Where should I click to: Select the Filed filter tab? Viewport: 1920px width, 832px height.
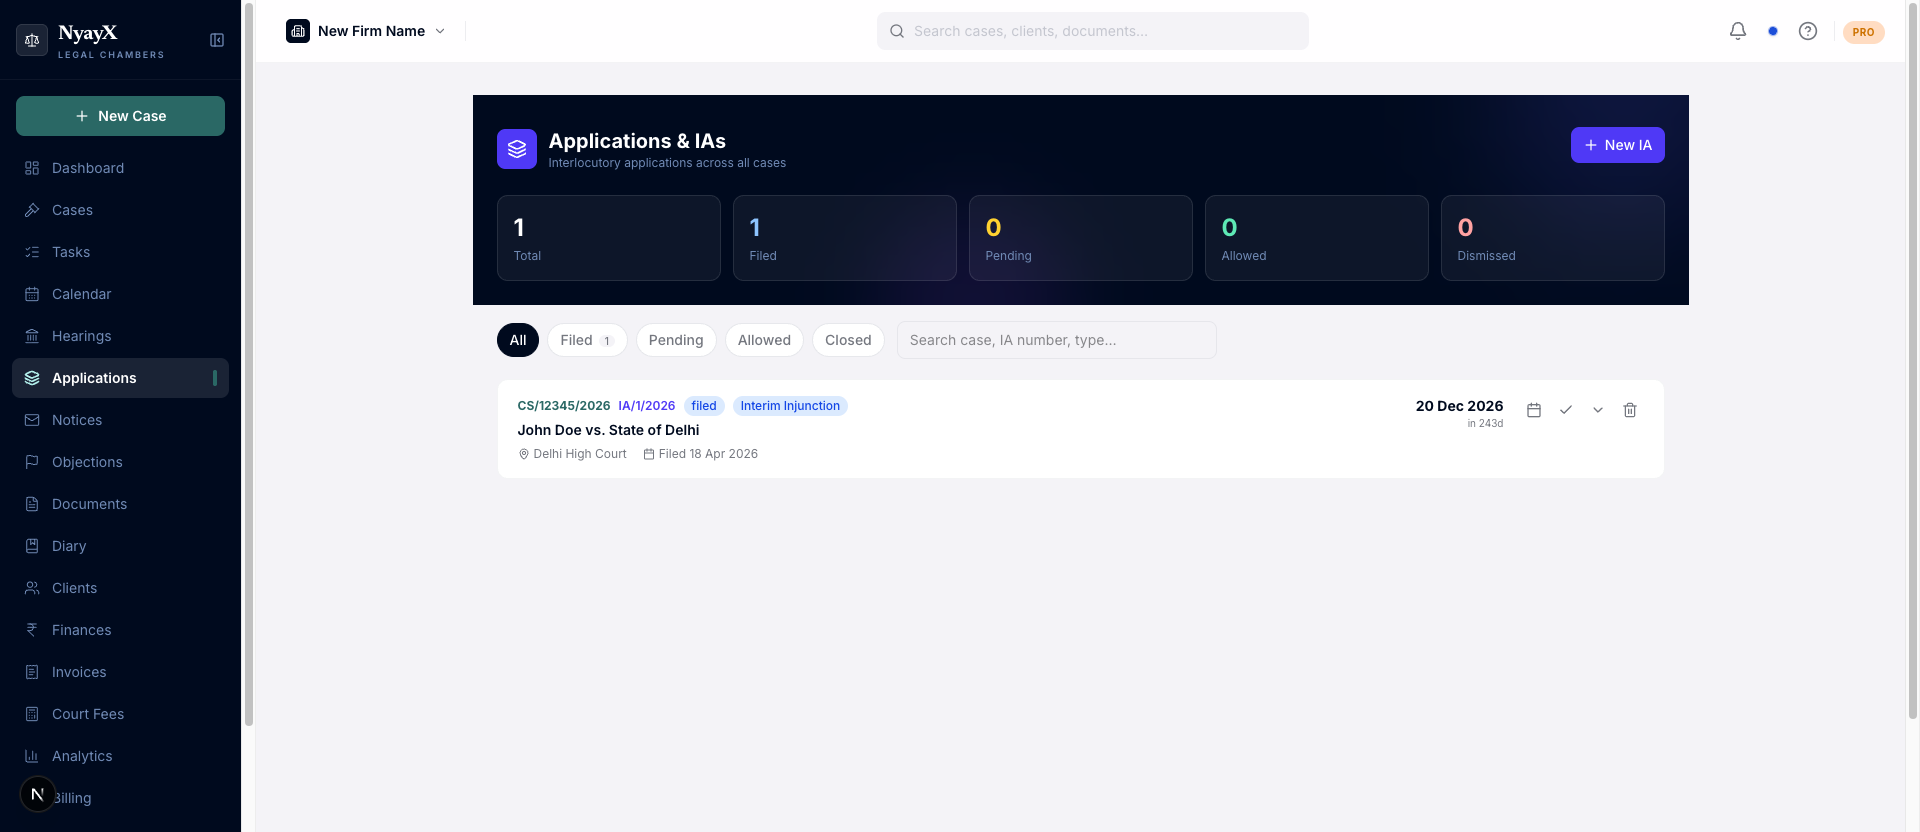(586, 340)
